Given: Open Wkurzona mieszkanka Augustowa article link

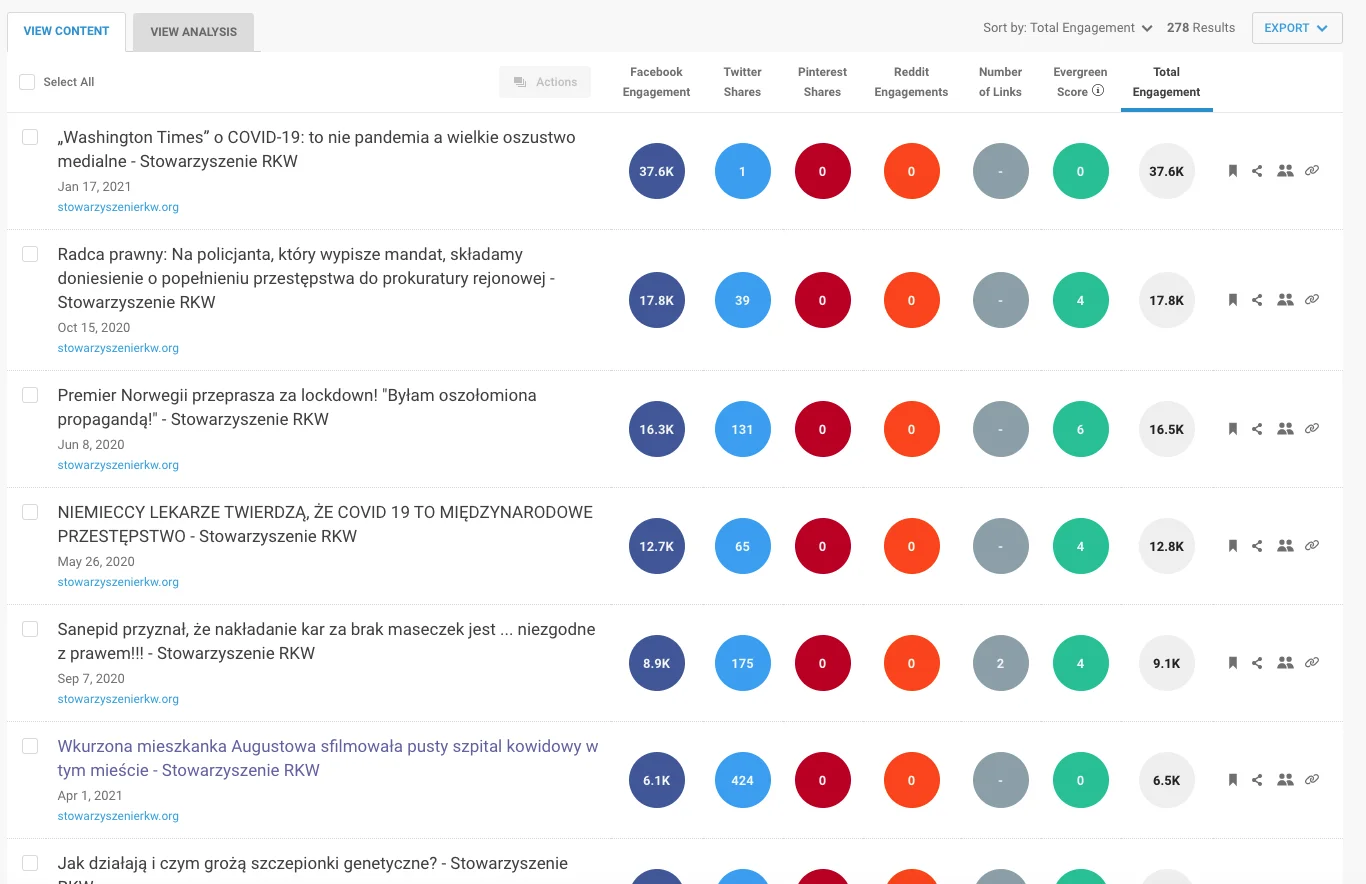Looking at the screenshot, I should coord(328,758).
